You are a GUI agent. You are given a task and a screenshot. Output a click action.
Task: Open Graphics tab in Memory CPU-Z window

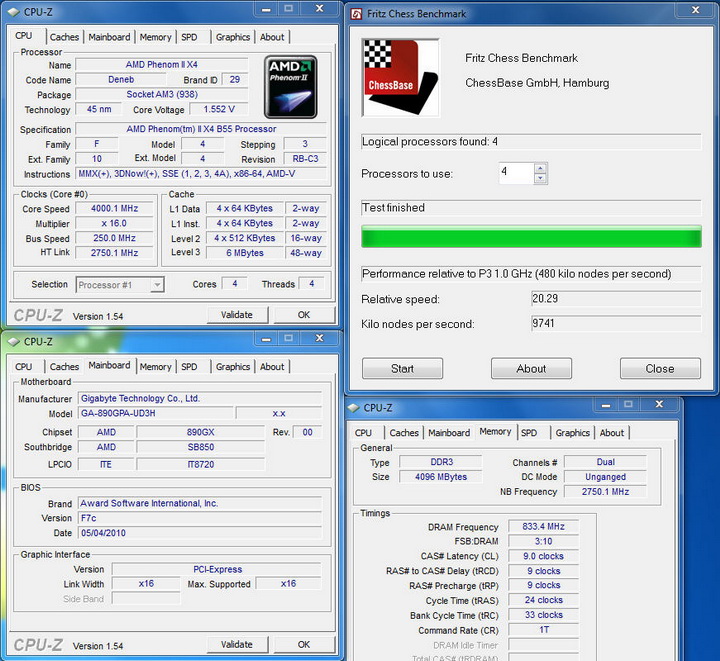pyautogui.click(x=573, y=433)
